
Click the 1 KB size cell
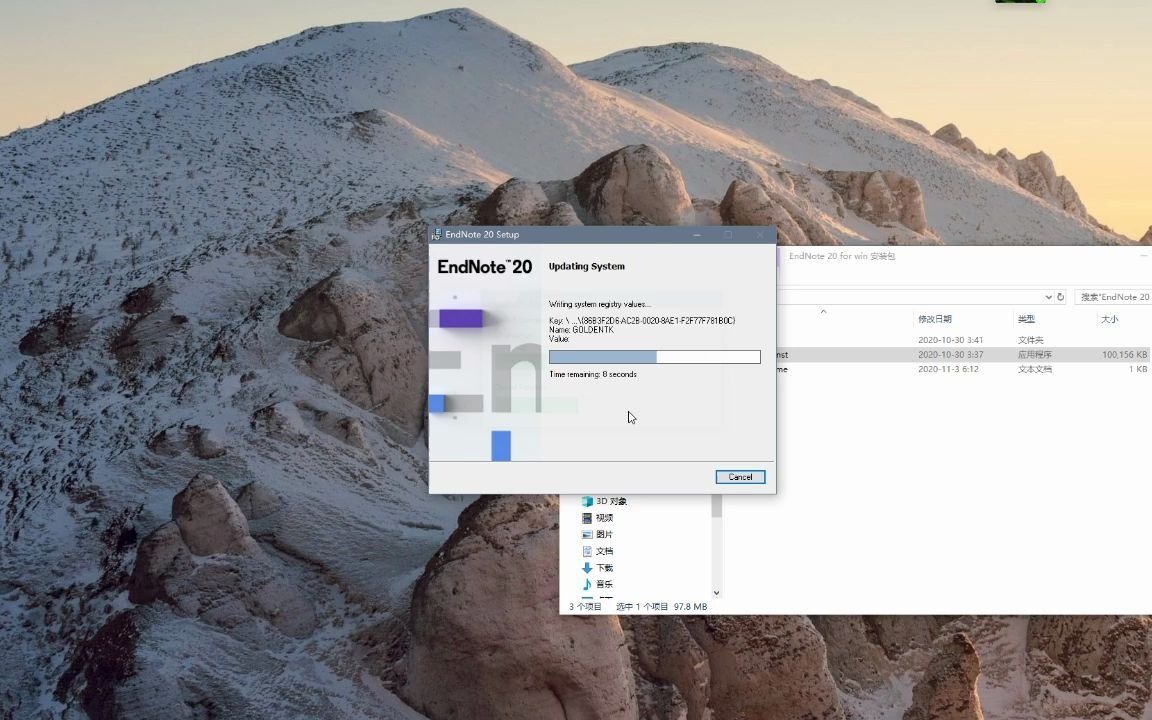tap(1137, 369)
